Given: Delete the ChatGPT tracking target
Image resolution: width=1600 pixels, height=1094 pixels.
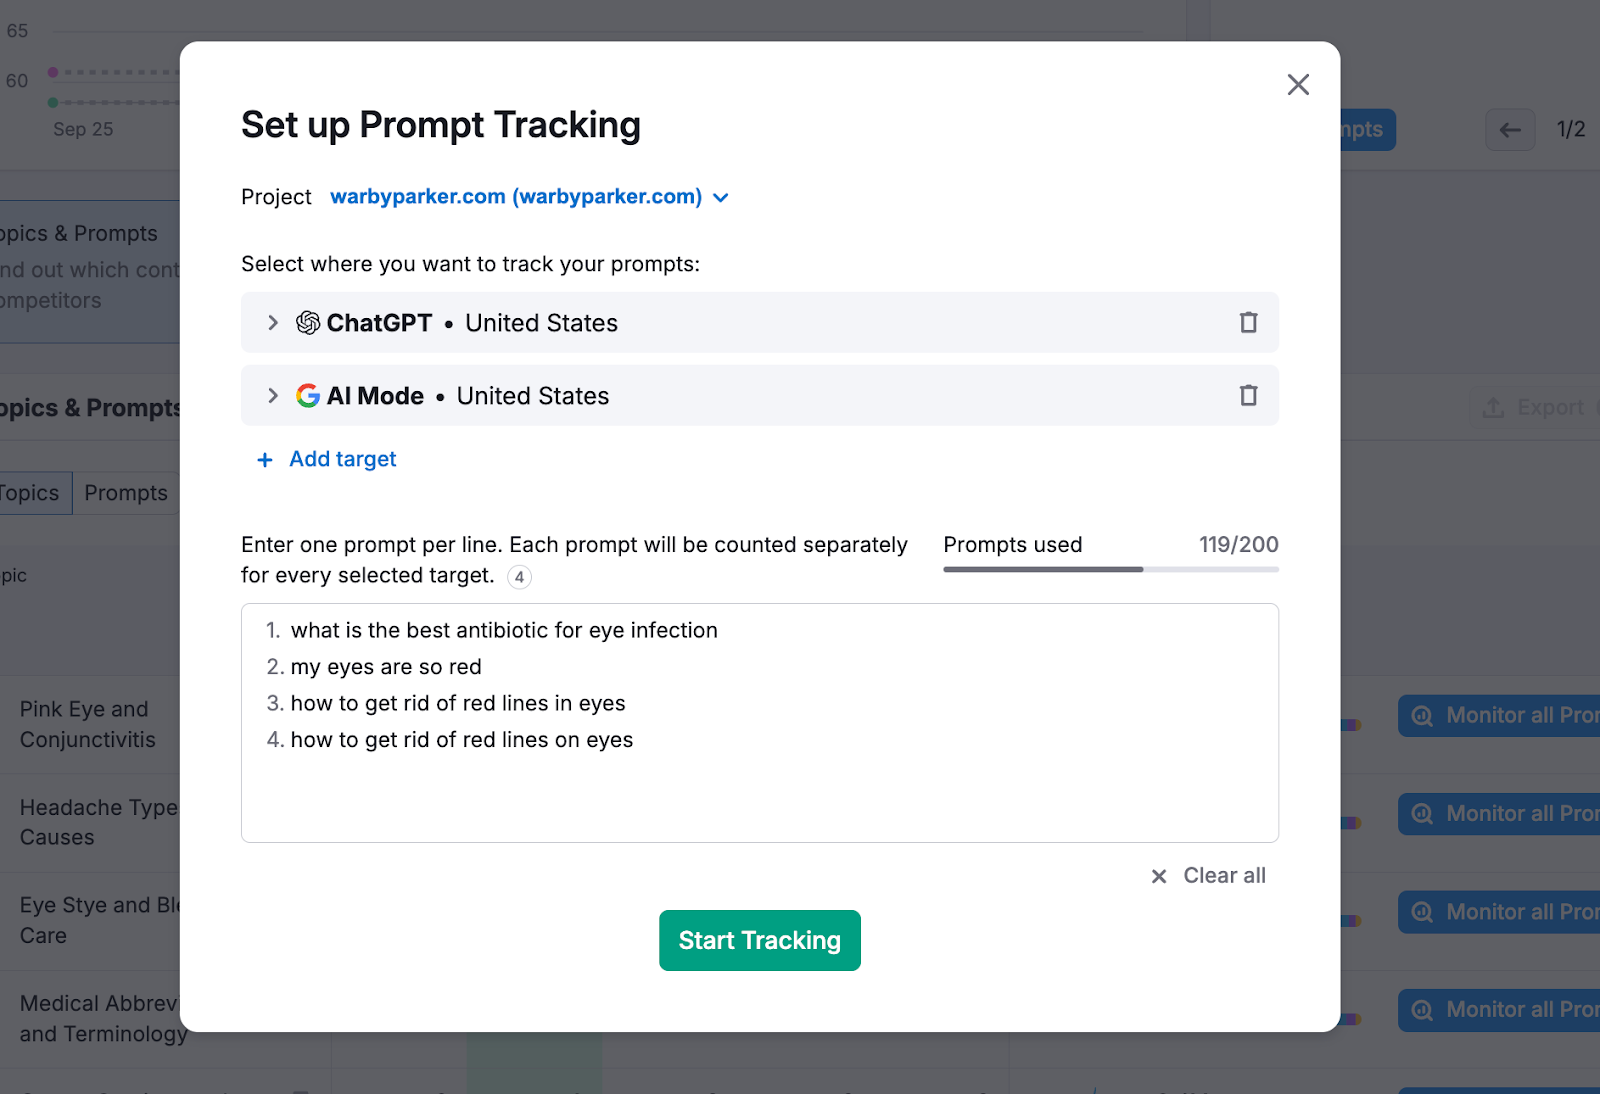Looking at the screenshot, I should tap(1247, 322).
